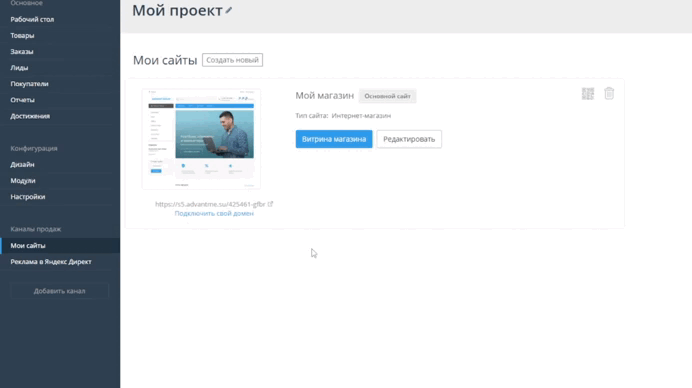Click Создать новый button
This screenshot has width=692, height=388.
[232, 60]
